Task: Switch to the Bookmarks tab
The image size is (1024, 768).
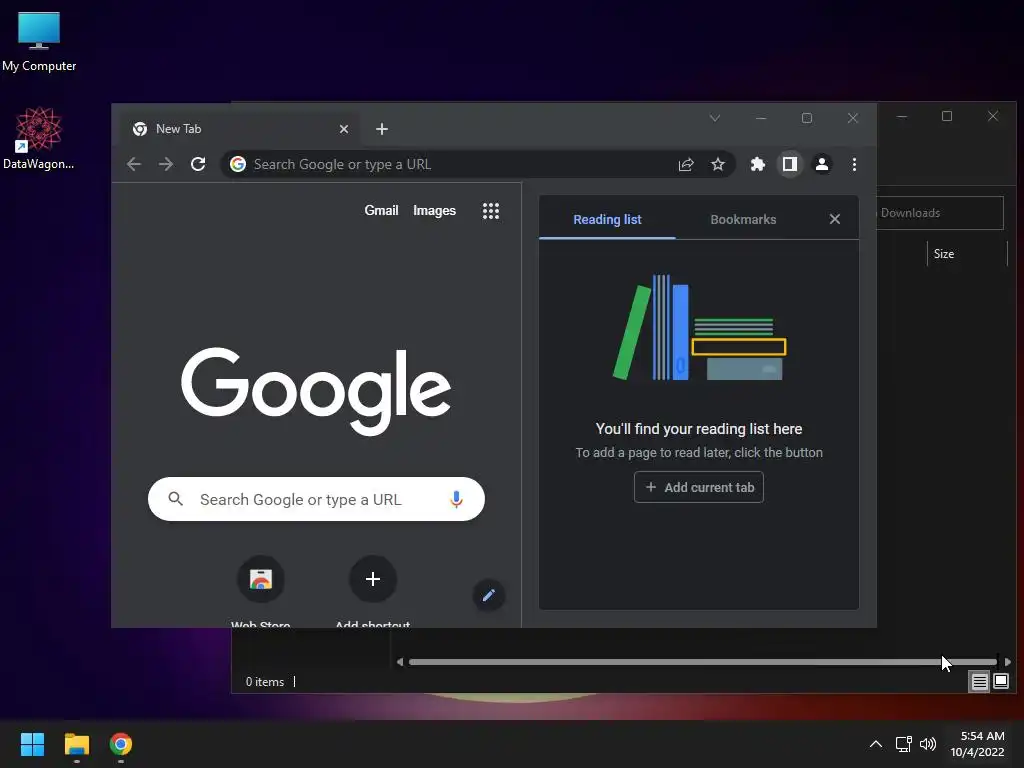Action: (743, 219)
